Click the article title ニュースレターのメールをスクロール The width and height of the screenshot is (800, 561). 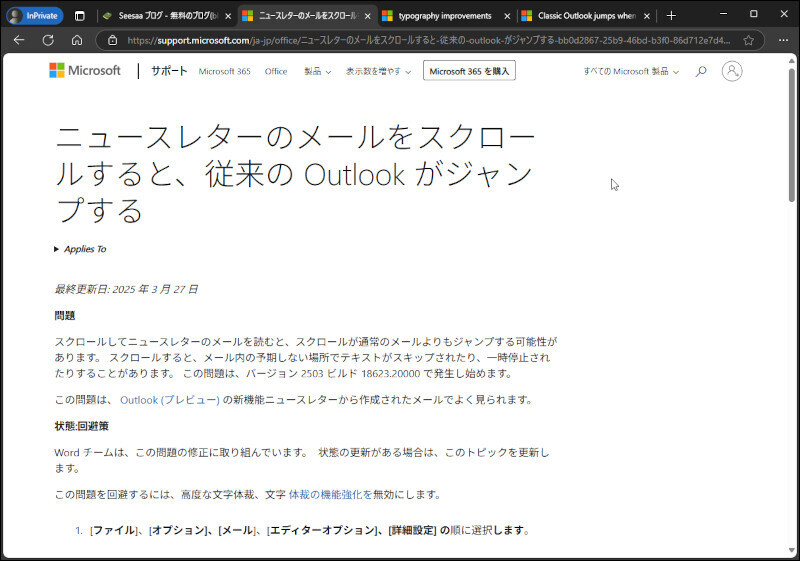pyautogui.click(x=295, y=174)
